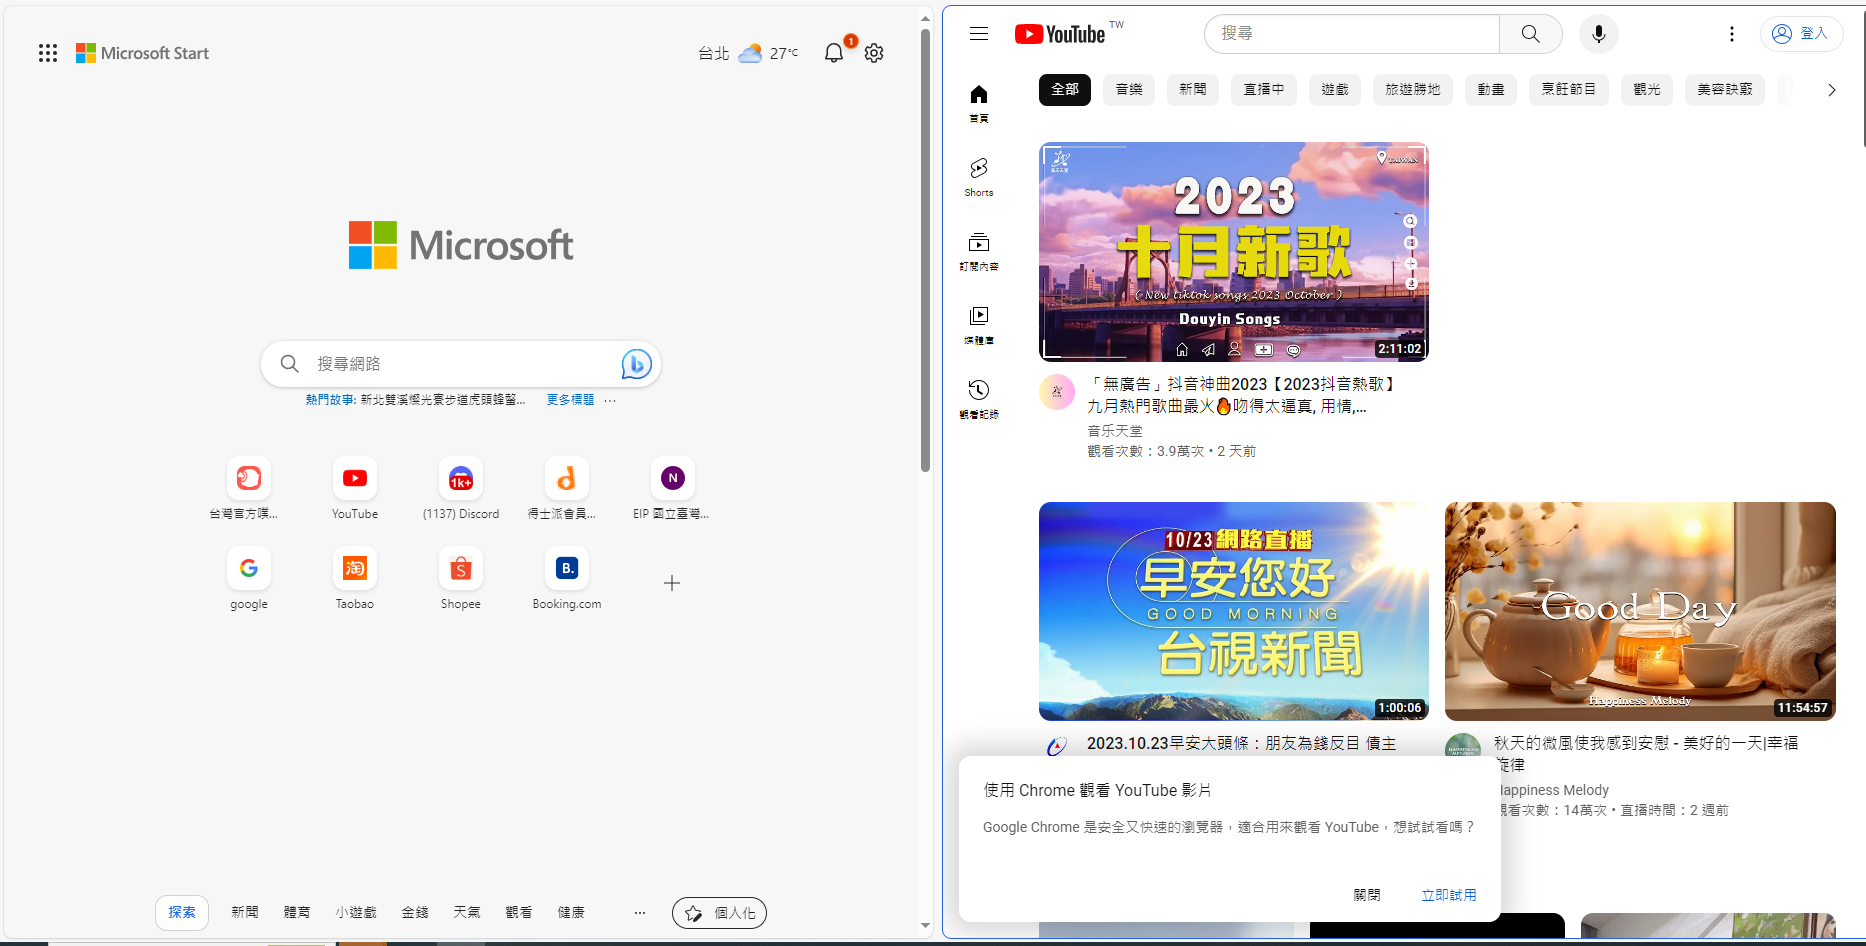The image size is (1866, 946).
Task: Switch to 健康 tab
Action: (x=571, y=912)
